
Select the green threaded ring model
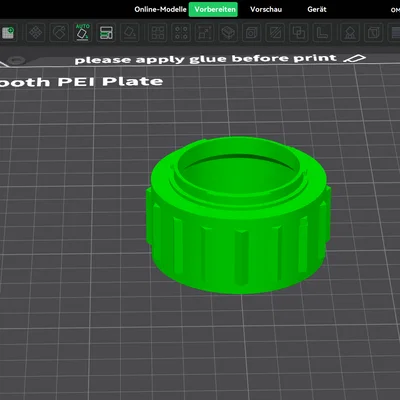[238, 215]
